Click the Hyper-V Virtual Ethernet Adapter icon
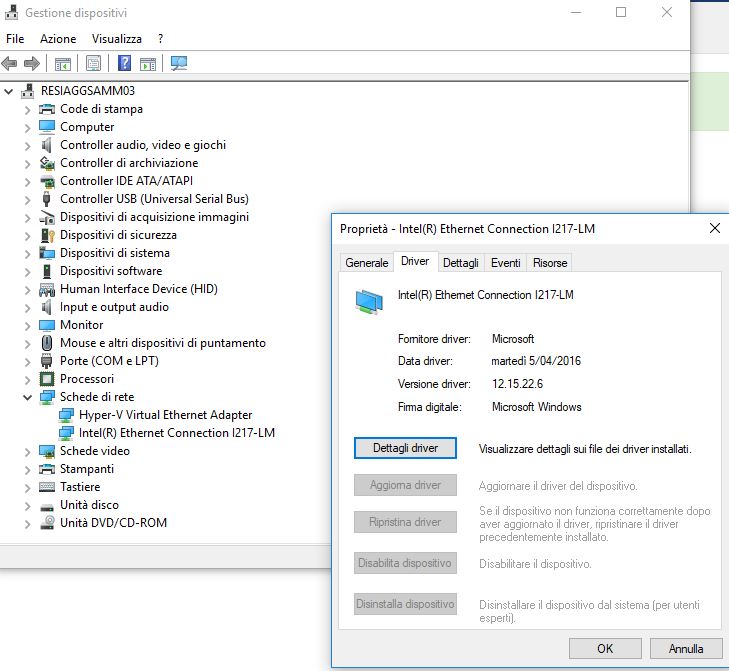 [x=66, y=415]
